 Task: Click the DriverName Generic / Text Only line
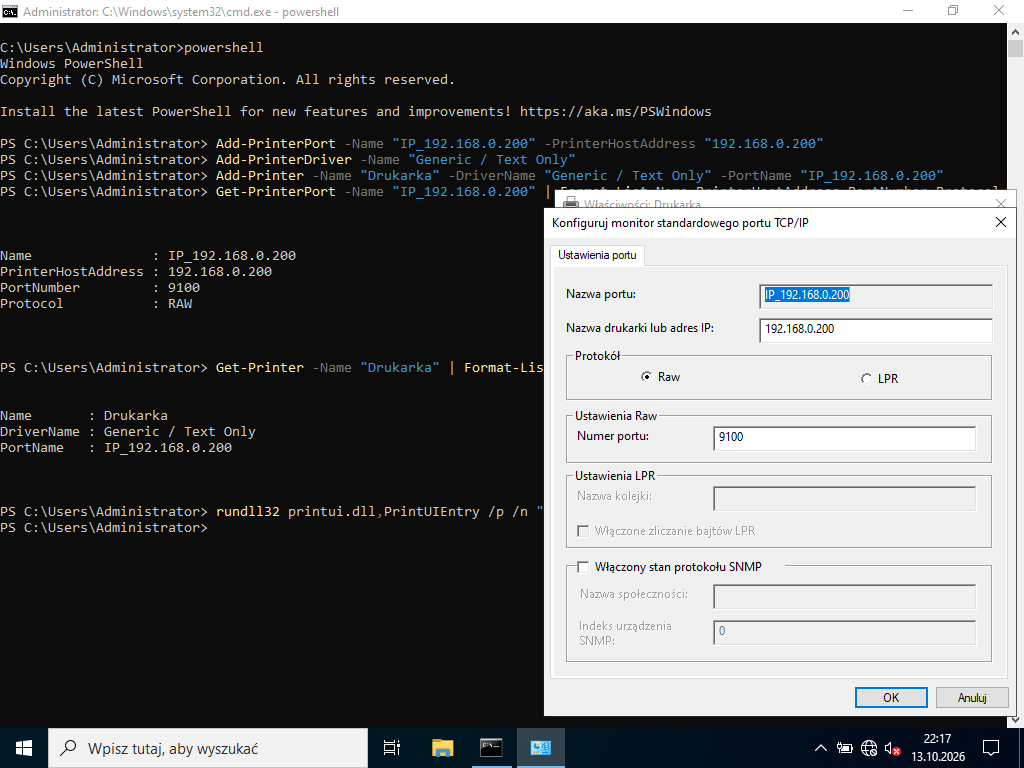tap(128, 432)
